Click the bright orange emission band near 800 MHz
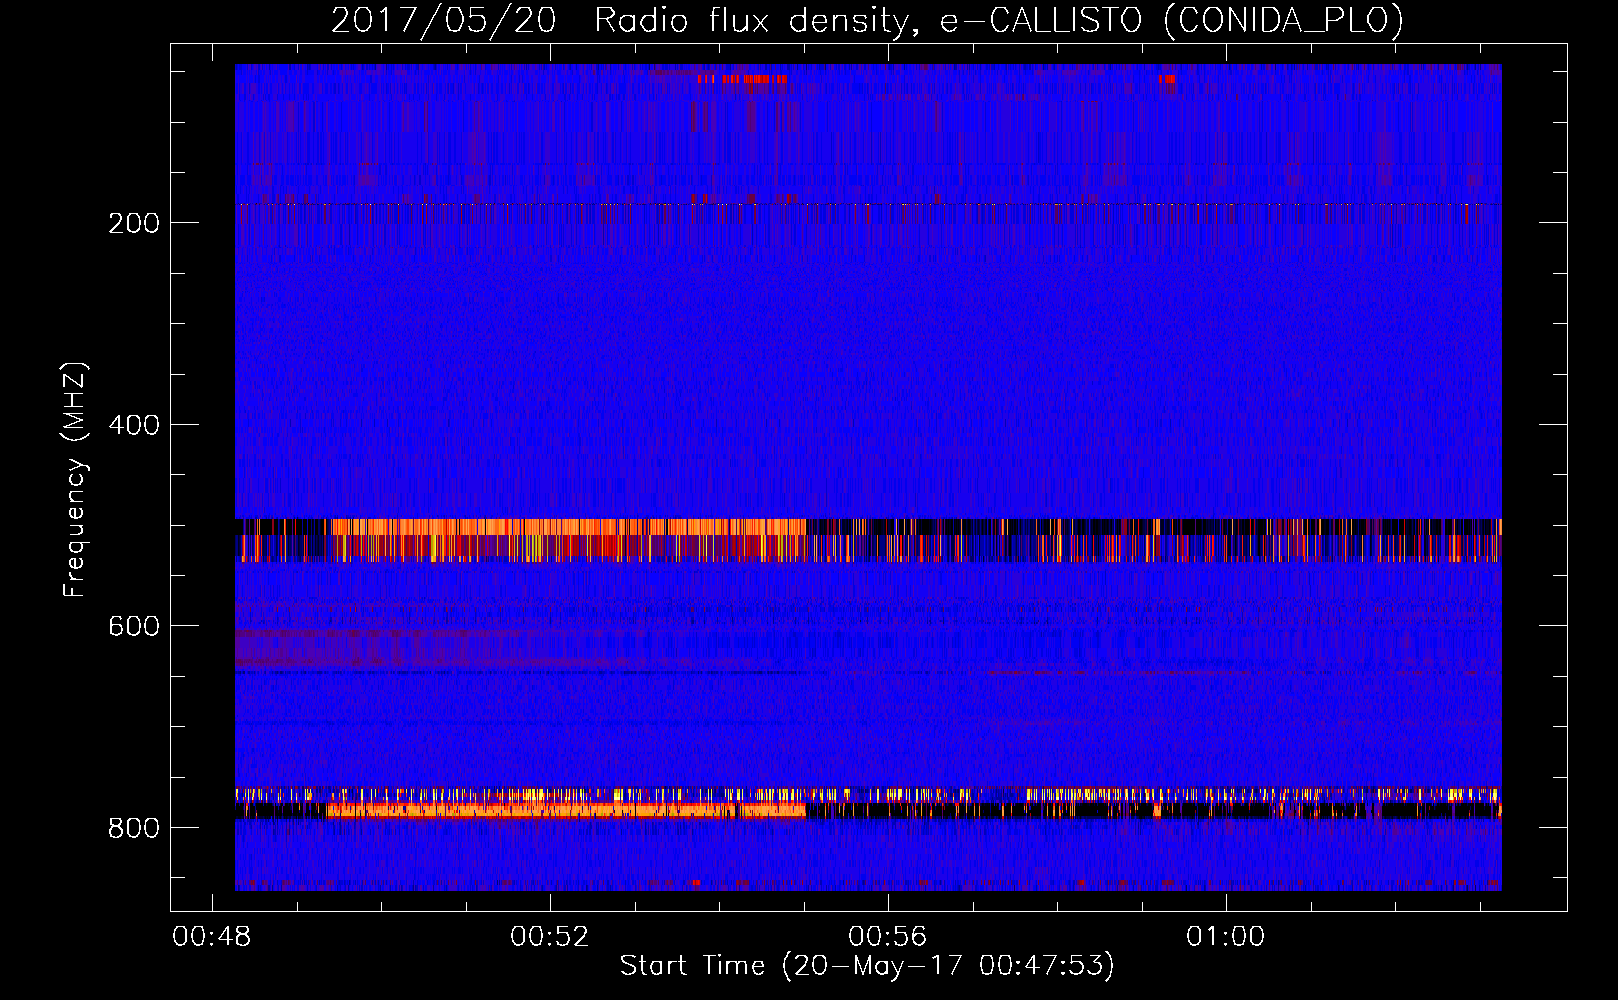The height and width of the screenshot is (1000, 1618). point(565,810)
